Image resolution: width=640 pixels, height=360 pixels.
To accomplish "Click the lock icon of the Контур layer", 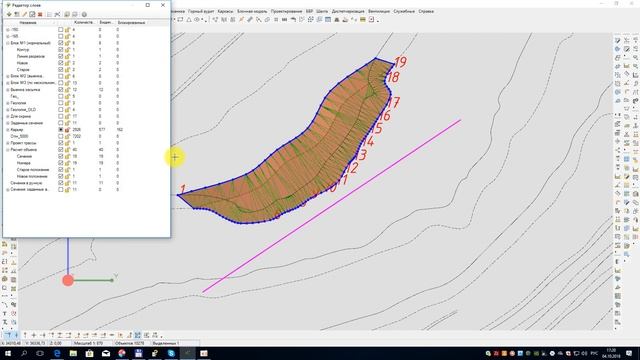I will point(68,50).
